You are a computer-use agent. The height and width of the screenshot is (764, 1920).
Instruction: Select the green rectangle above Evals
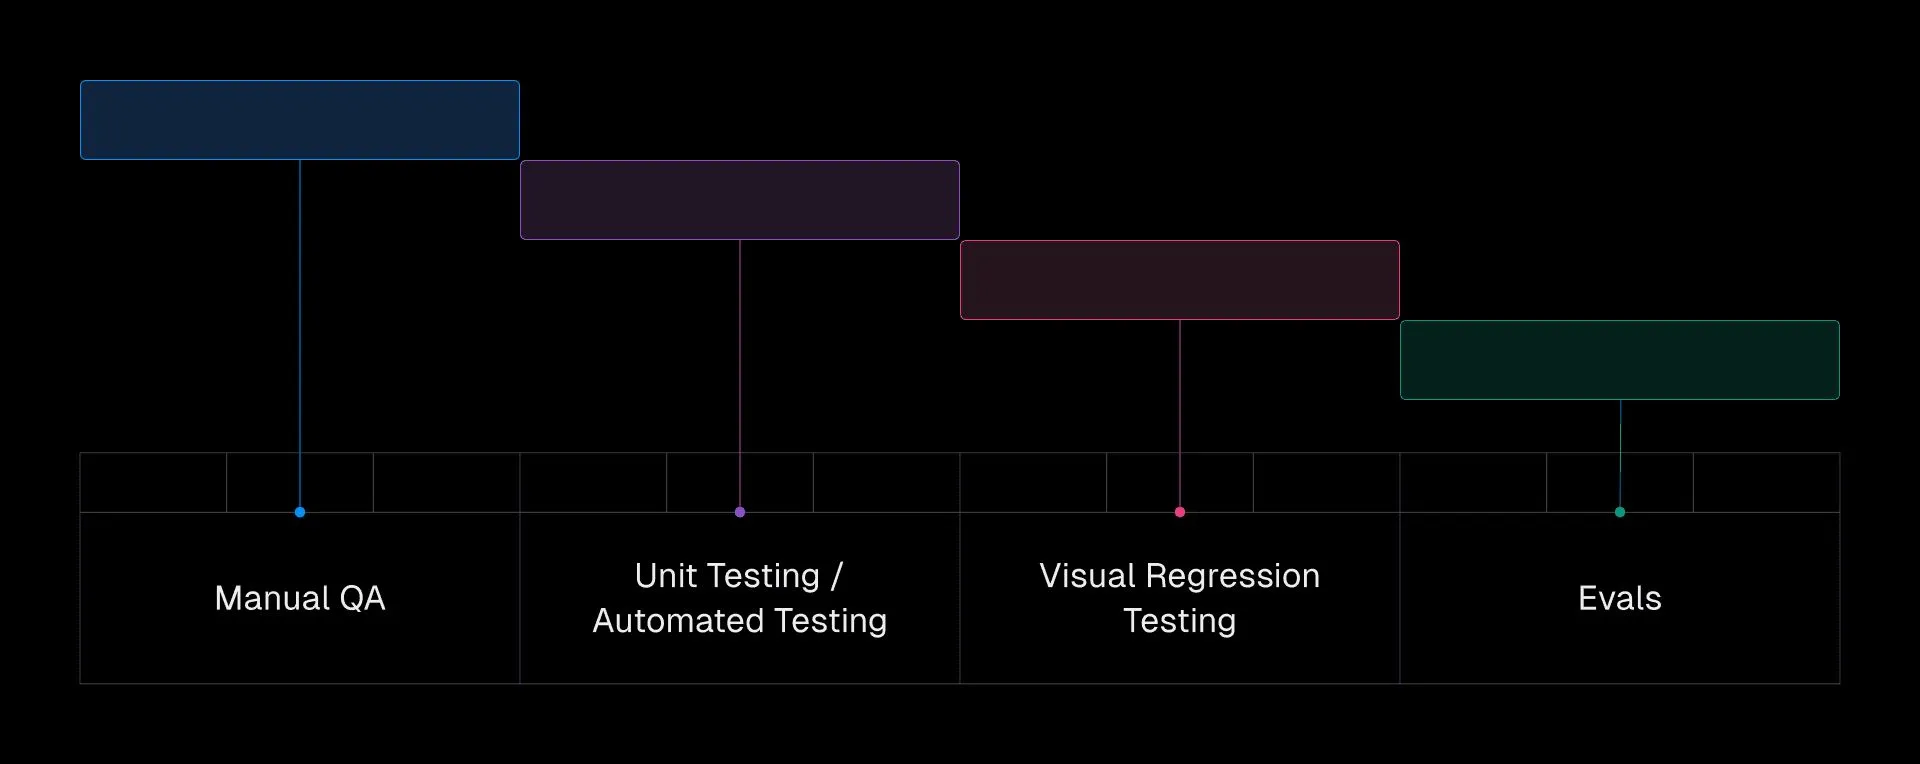(1620, 360)
